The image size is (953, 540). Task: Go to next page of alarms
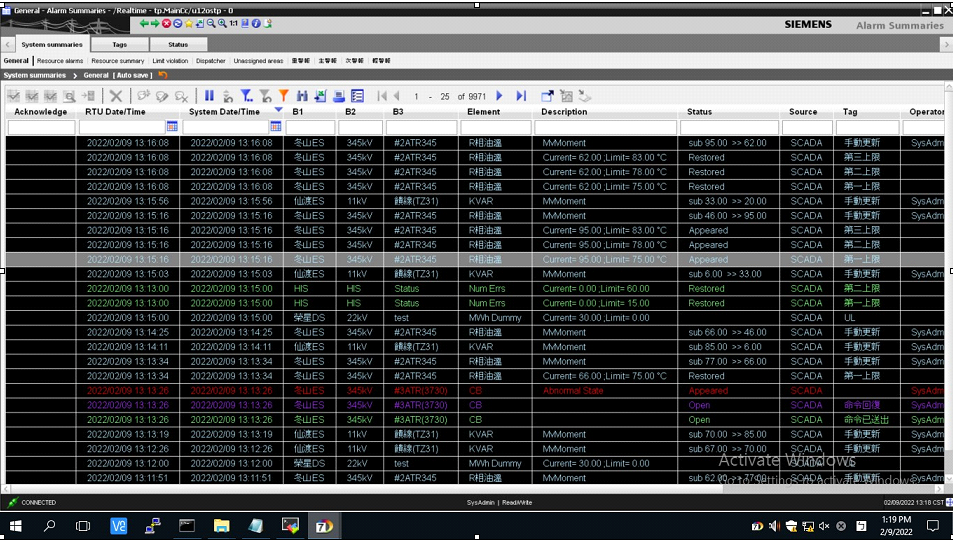(x=500, y=96)
